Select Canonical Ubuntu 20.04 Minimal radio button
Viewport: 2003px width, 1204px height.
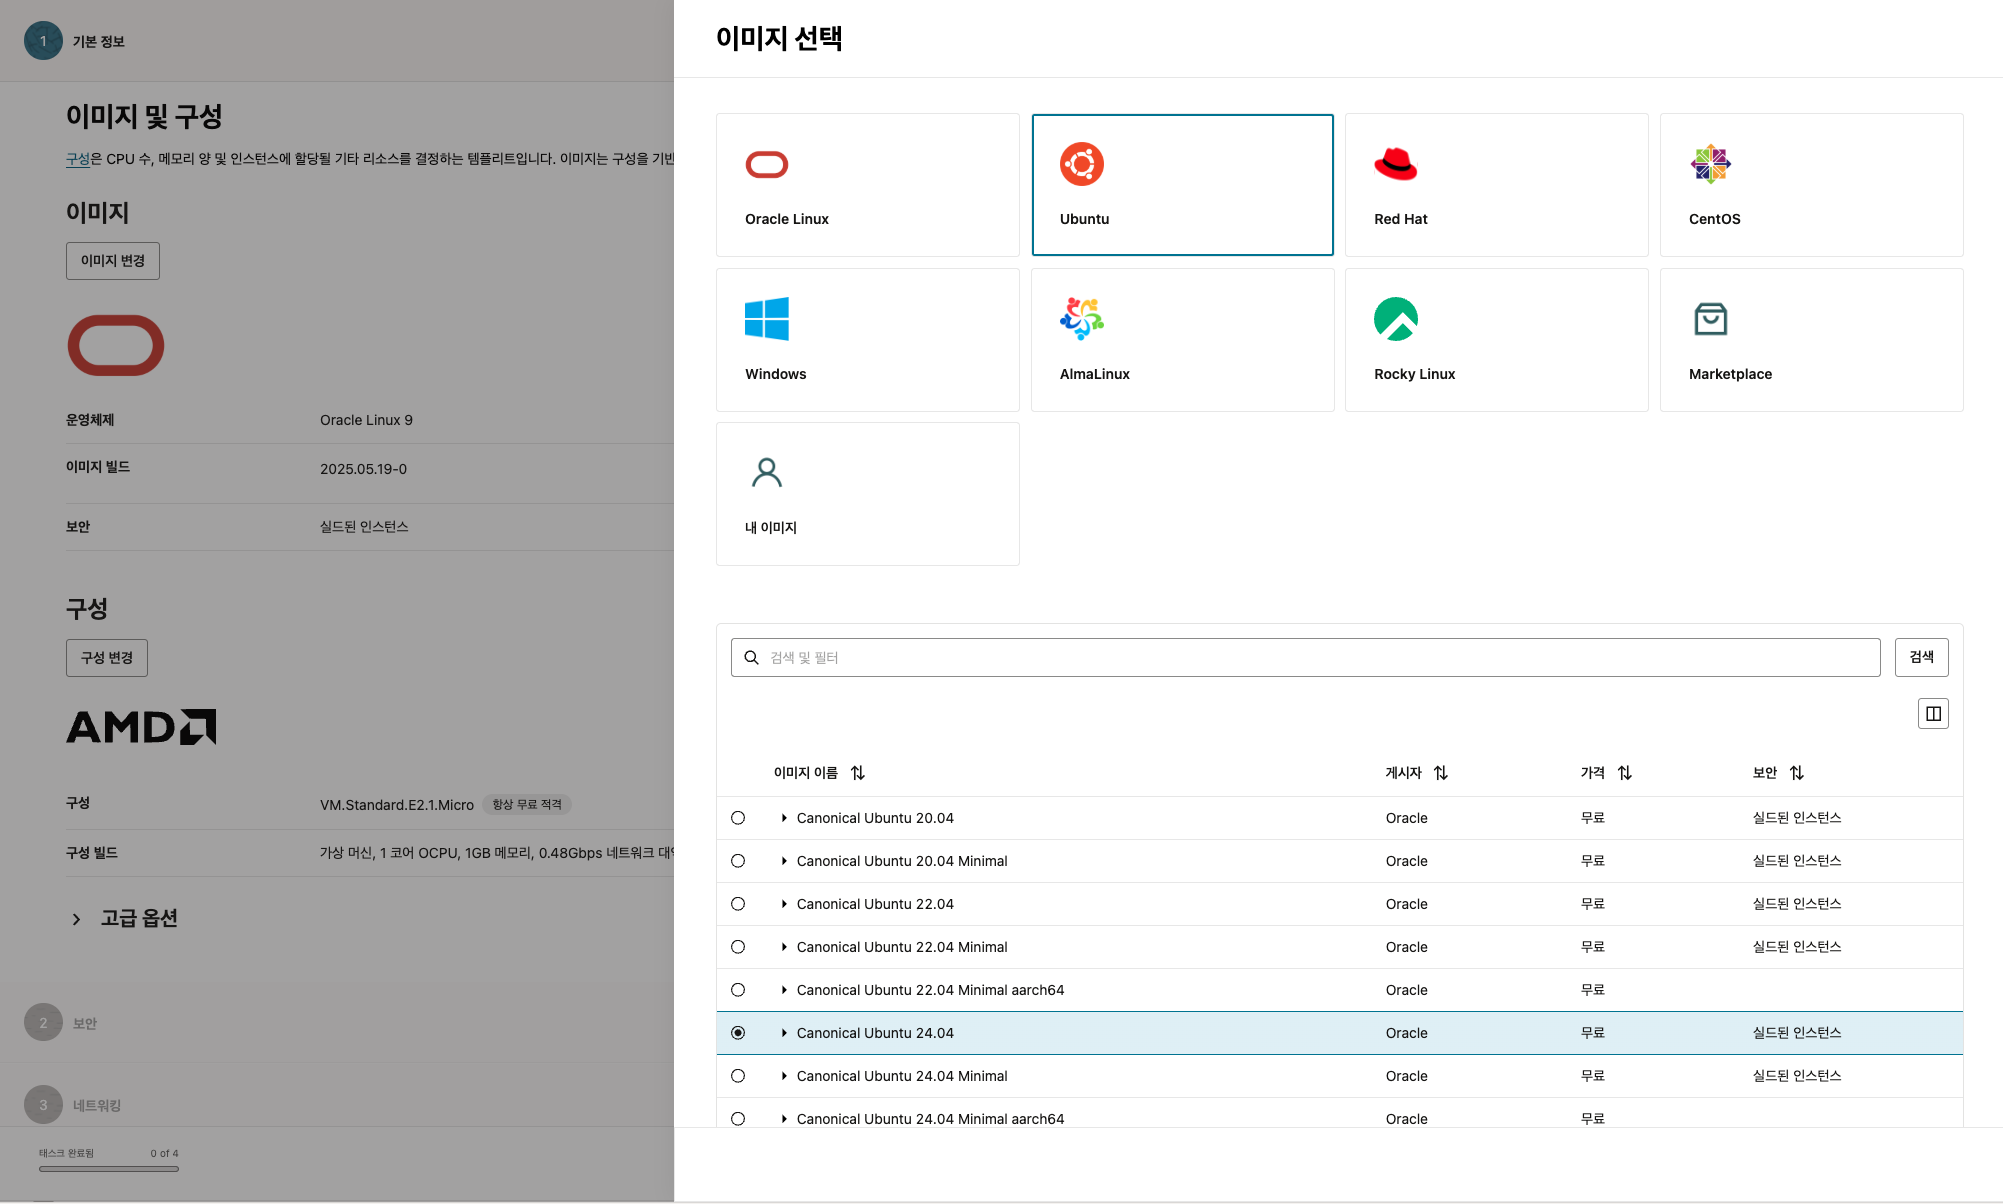pos(738,861)
